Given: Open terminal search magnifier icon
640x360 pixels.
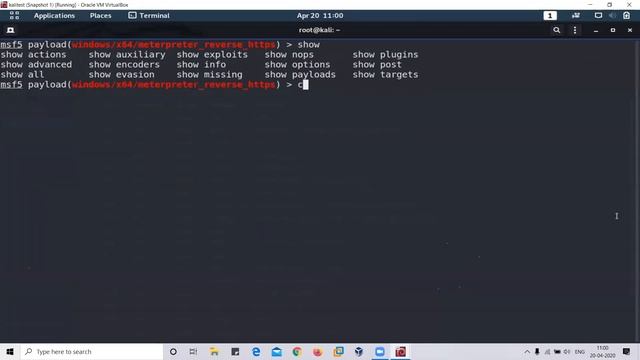Looking at the screenshot, I should (556, 30).
